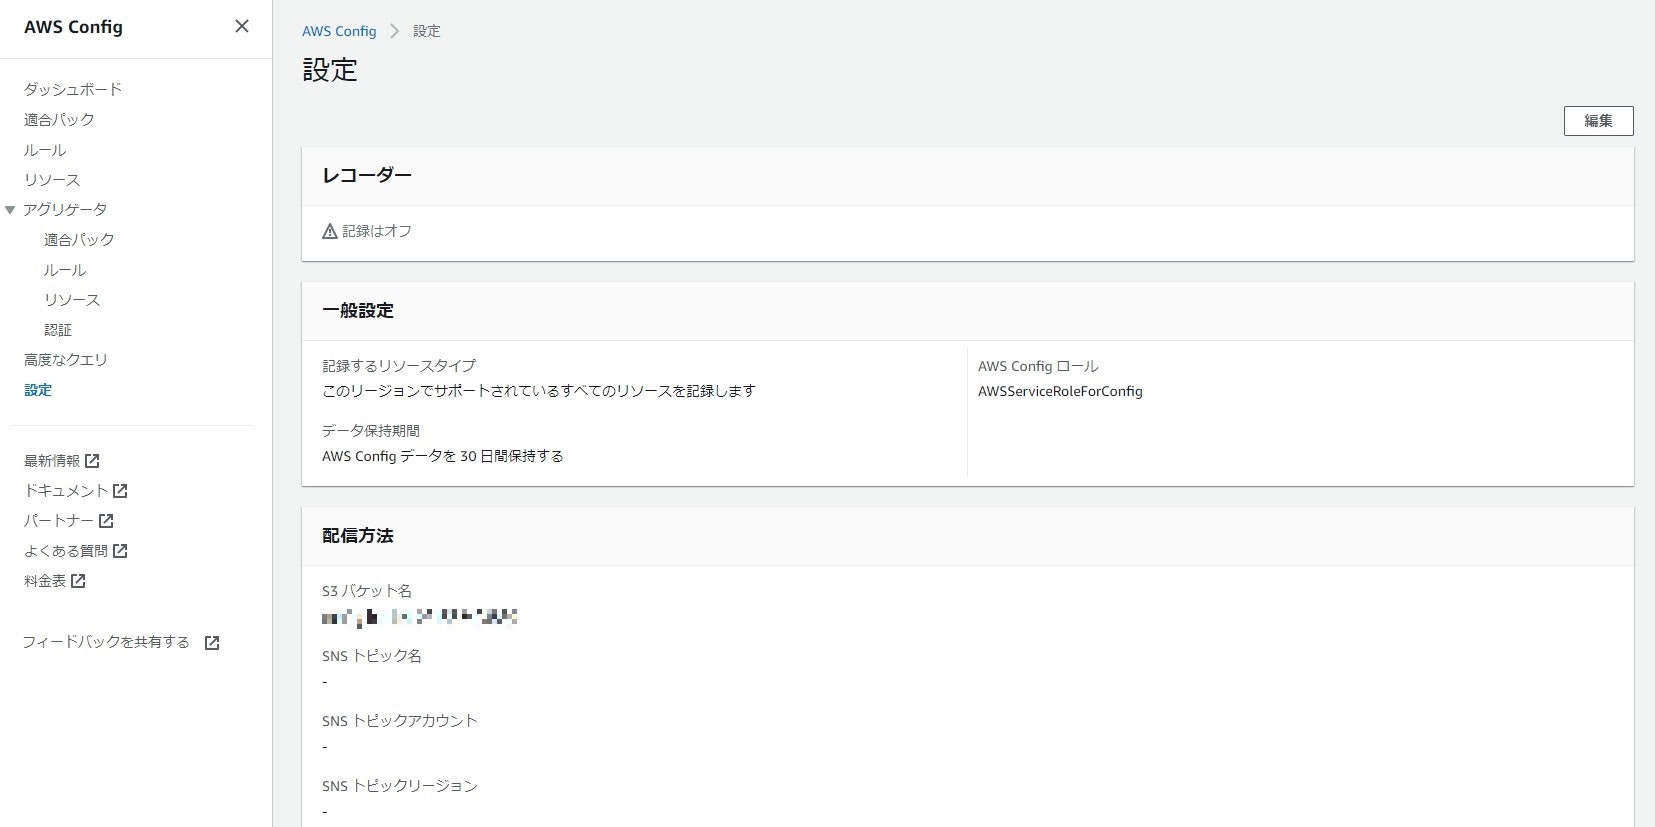Open top-level 適合パック in the sidebar
Screen dimensions: 1655x827
pos(59,119)
